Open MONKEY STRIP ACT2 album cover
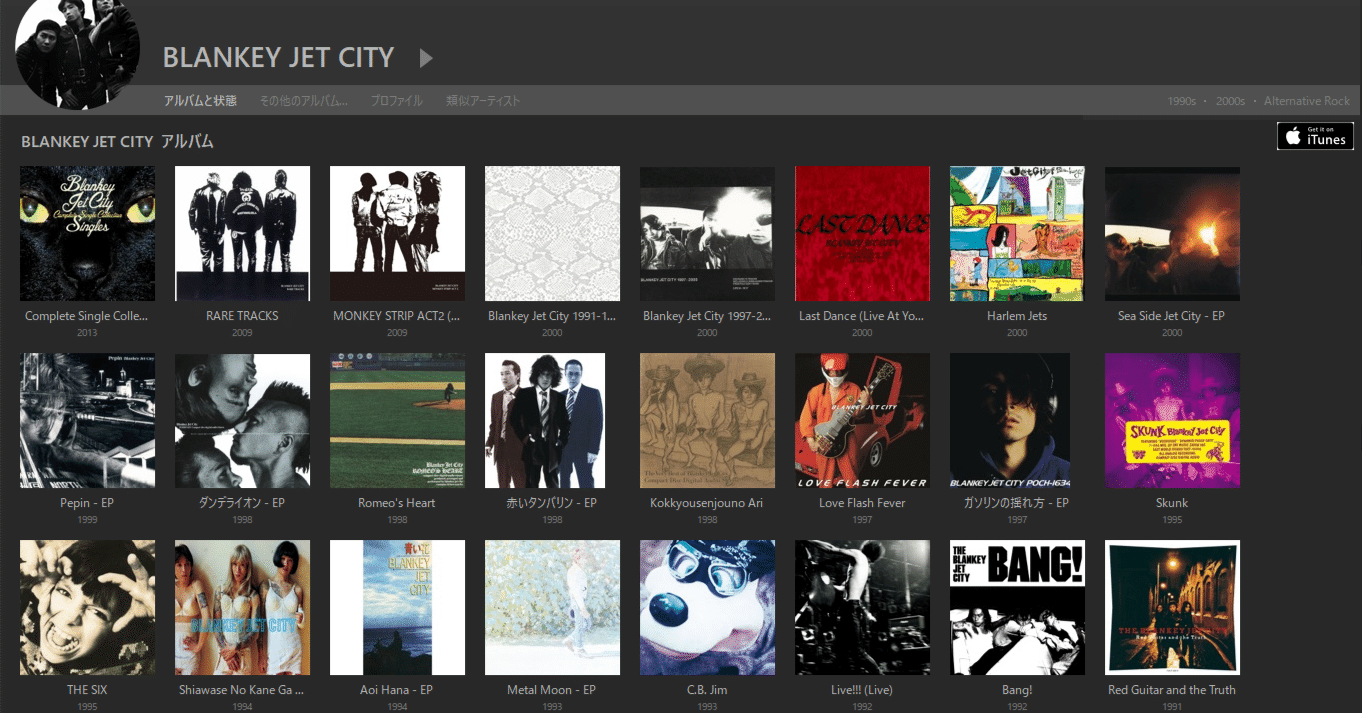 (397, 233)
